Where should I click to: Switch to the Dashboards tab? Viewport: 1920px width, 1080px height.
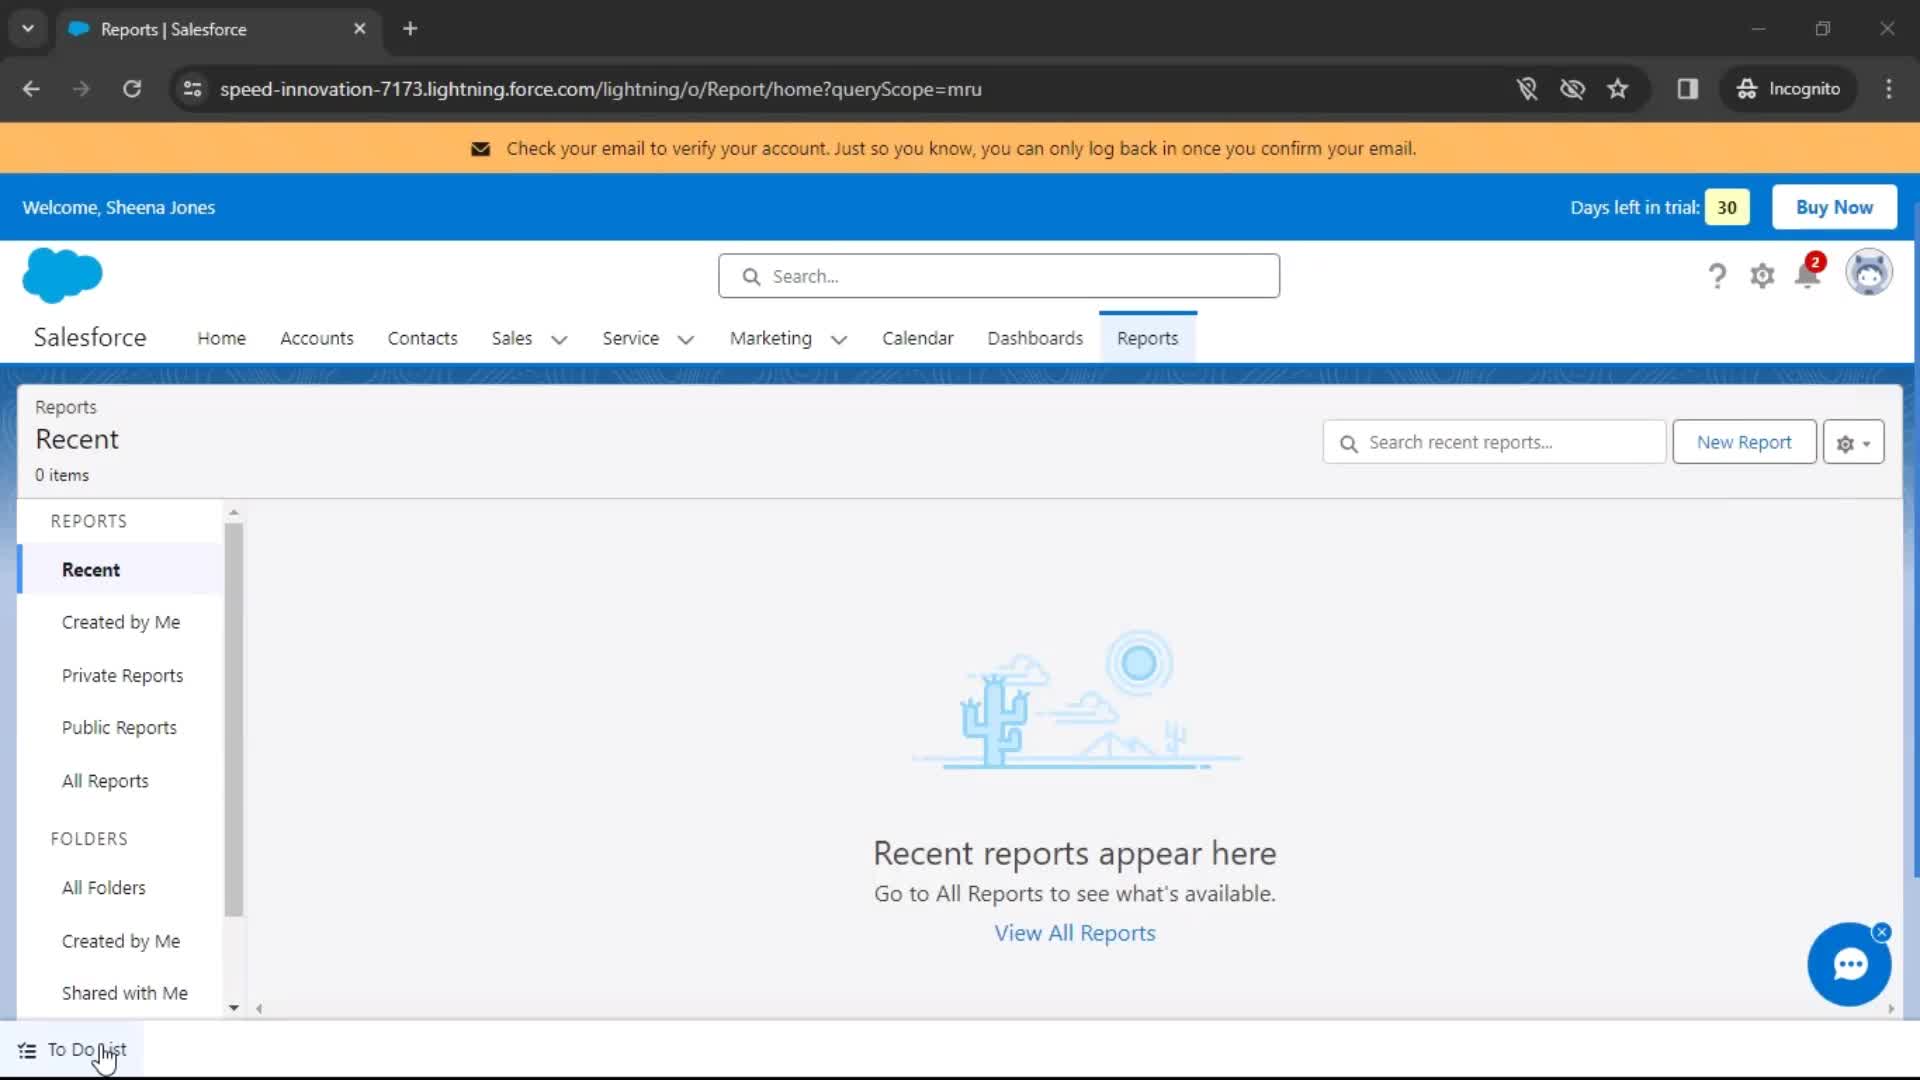1035,338
